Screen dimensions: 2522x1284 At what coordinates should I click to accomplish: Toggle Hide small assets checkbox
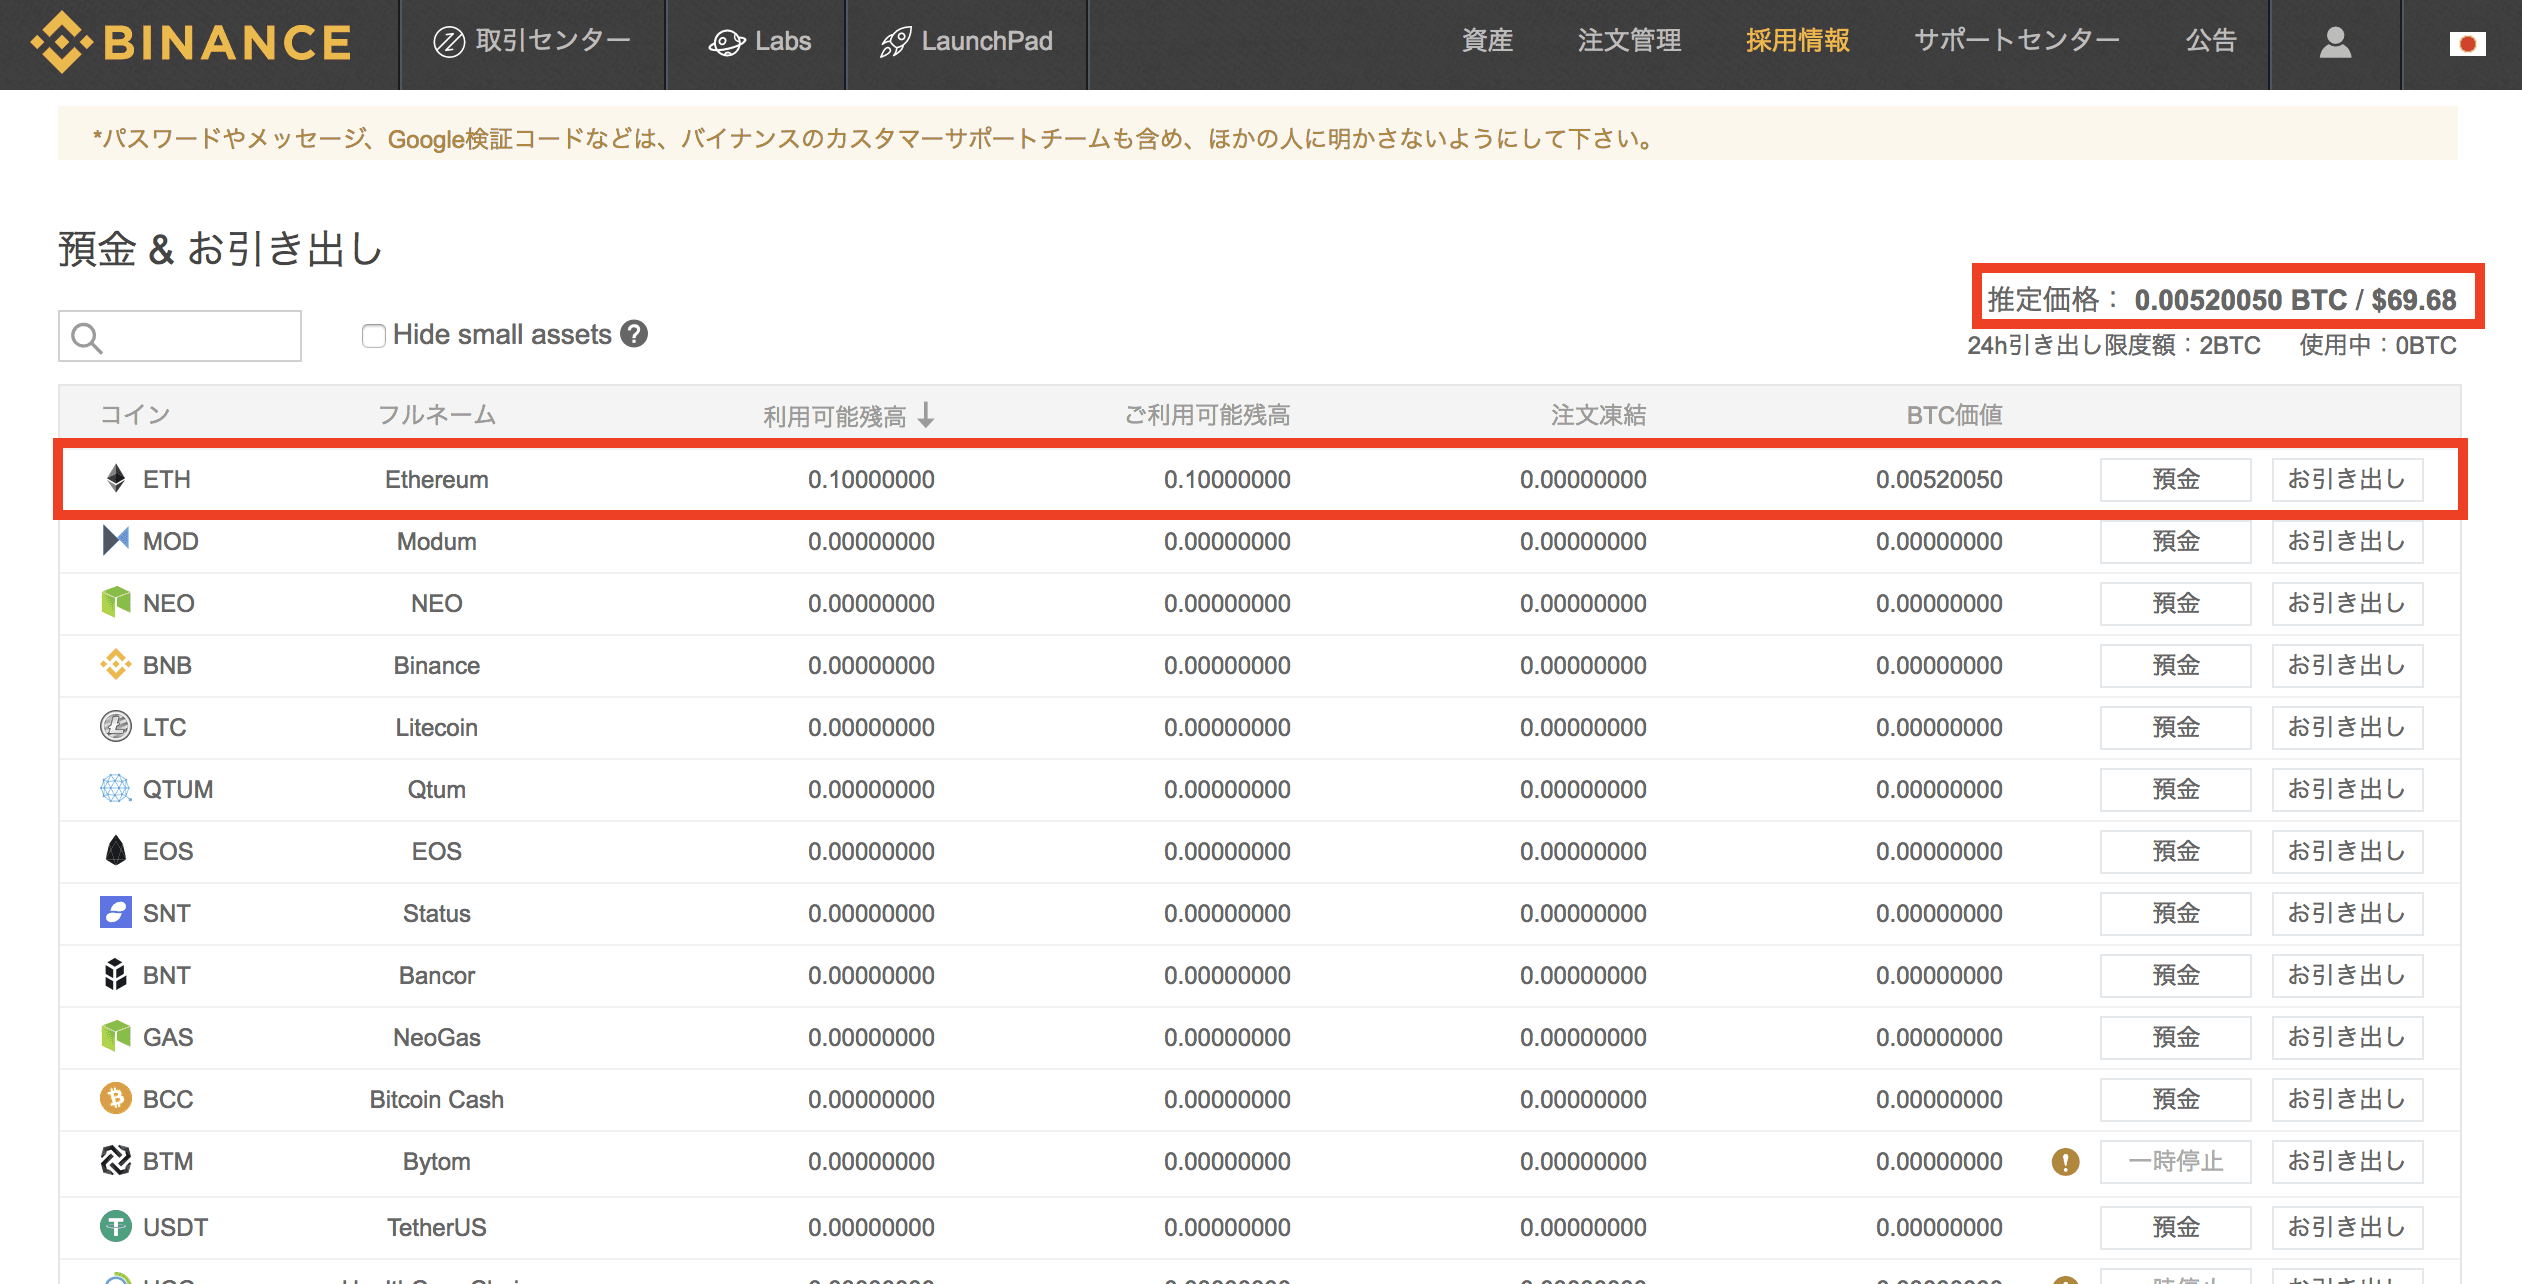pos(374,336)
